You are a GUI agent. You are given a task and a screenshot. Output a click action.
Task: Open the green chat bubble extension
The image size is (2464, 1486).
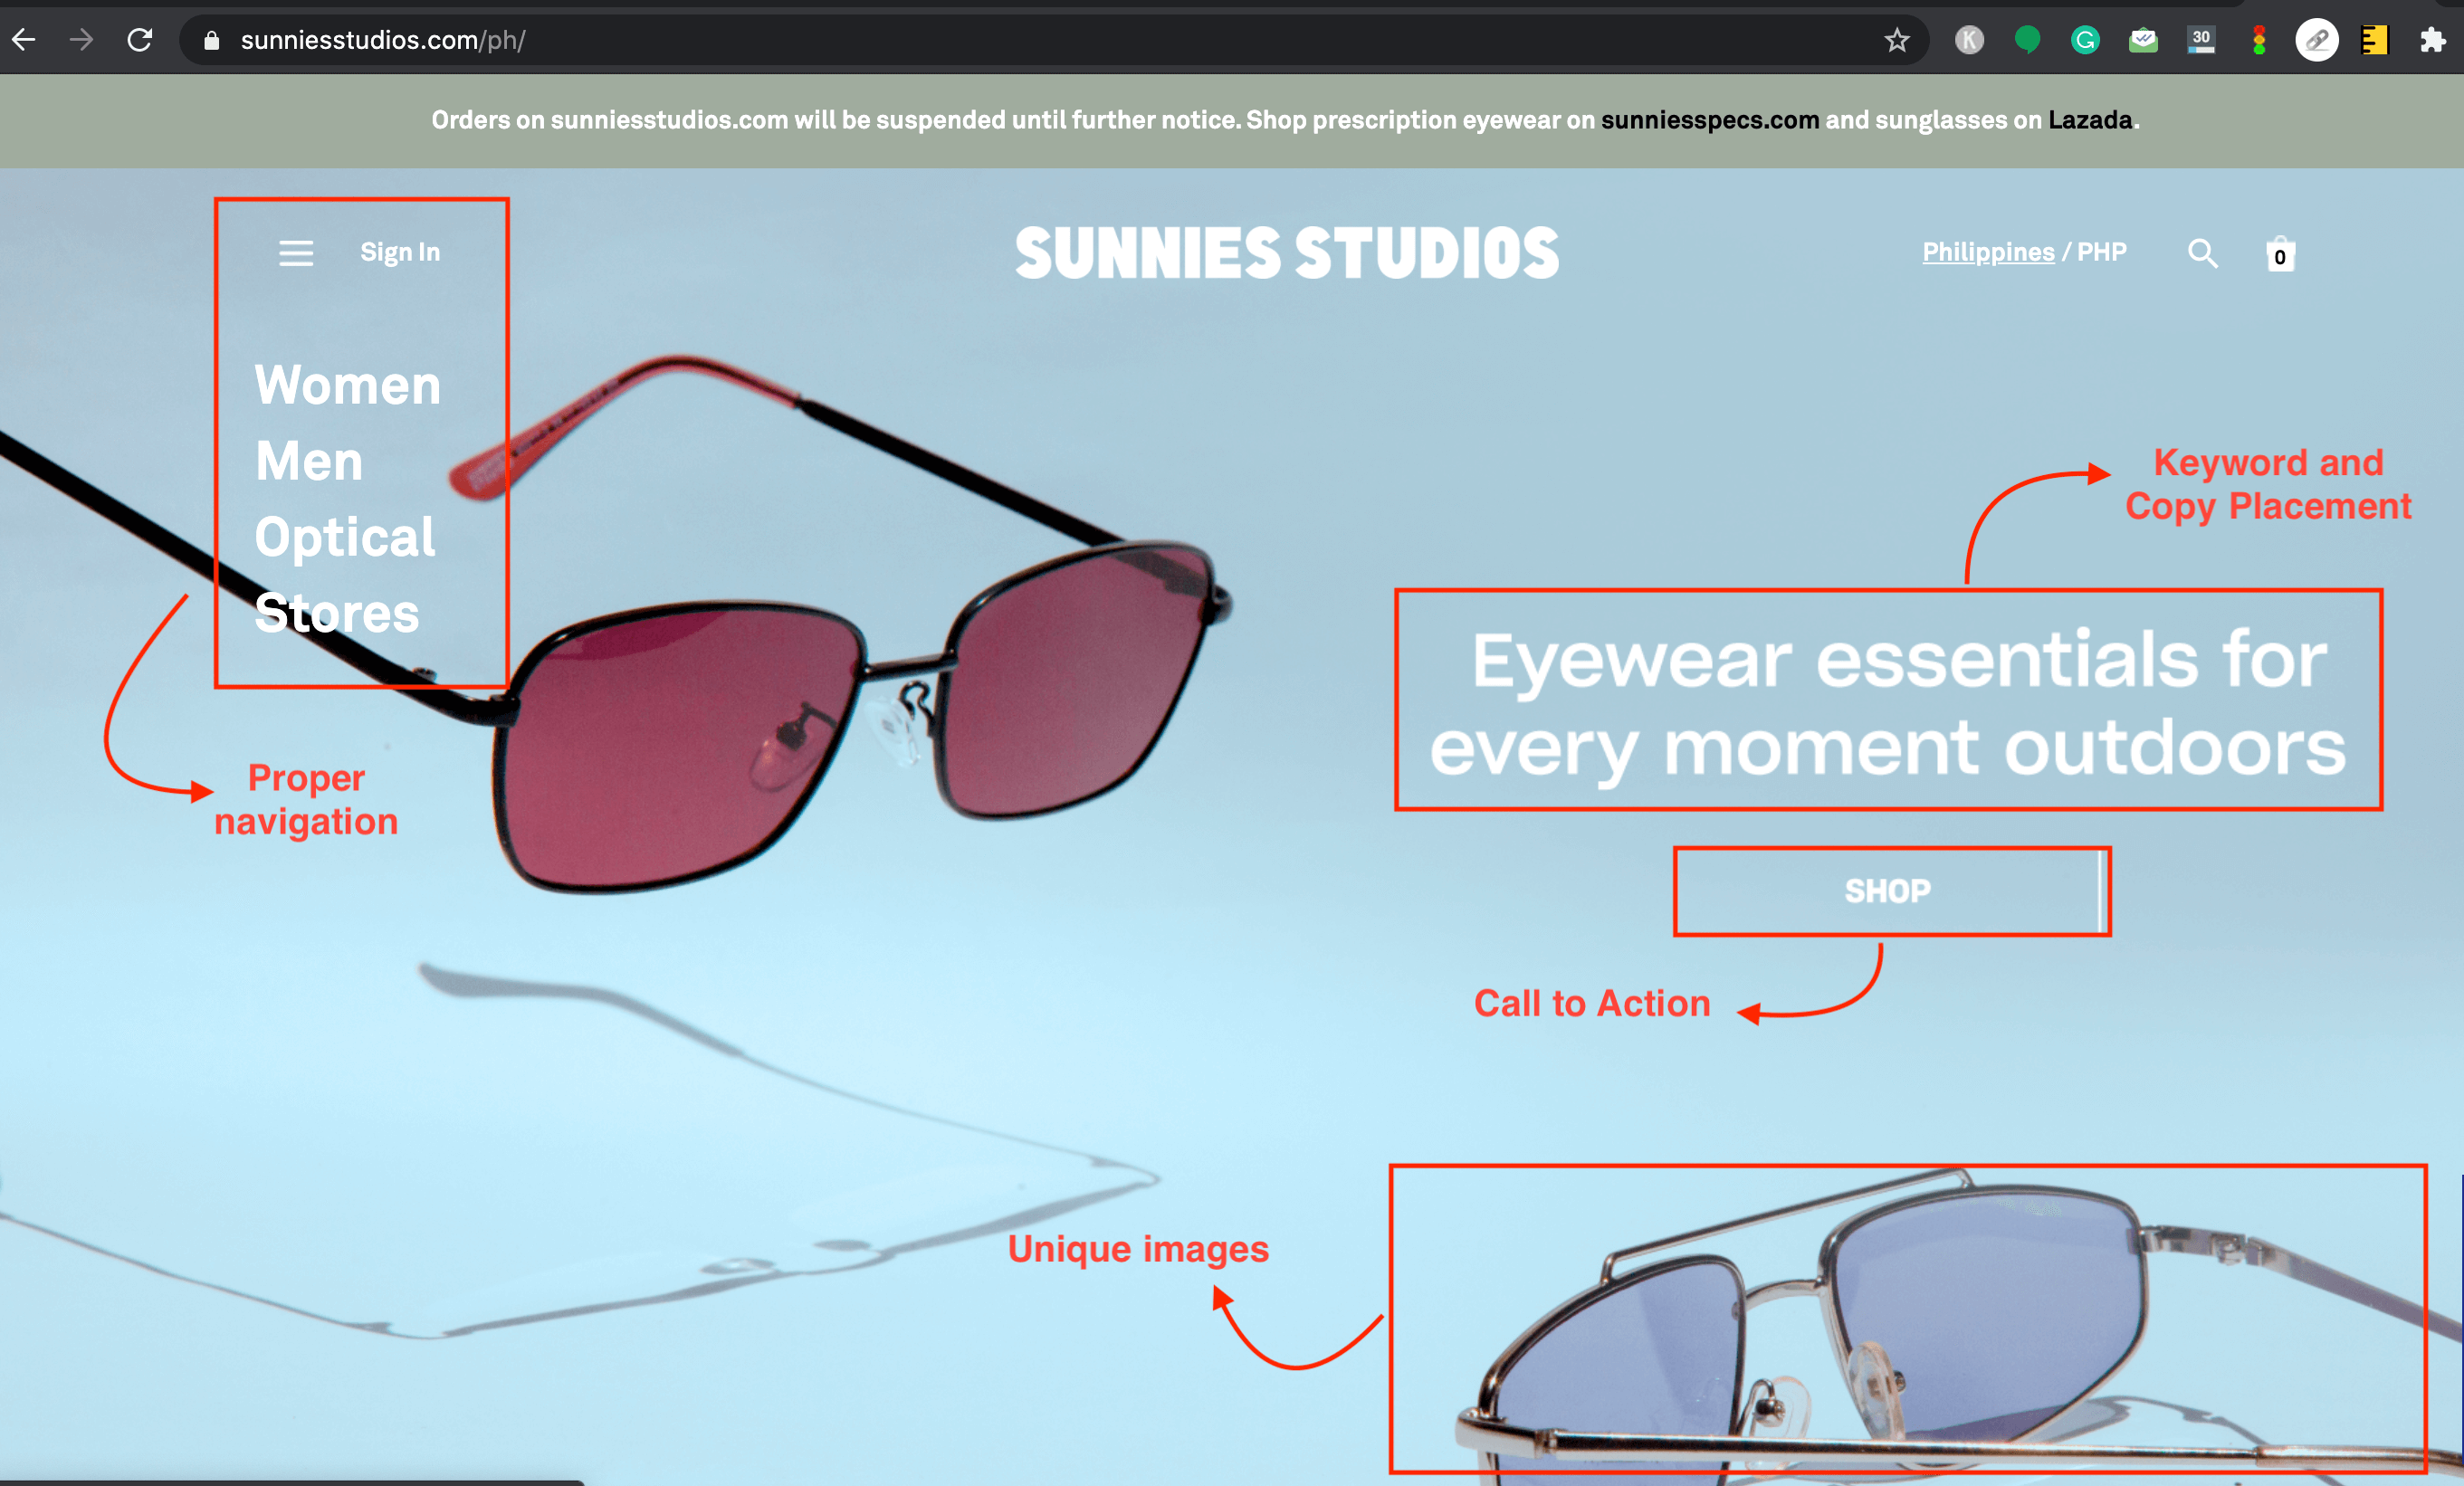[x=2027, y=40]
